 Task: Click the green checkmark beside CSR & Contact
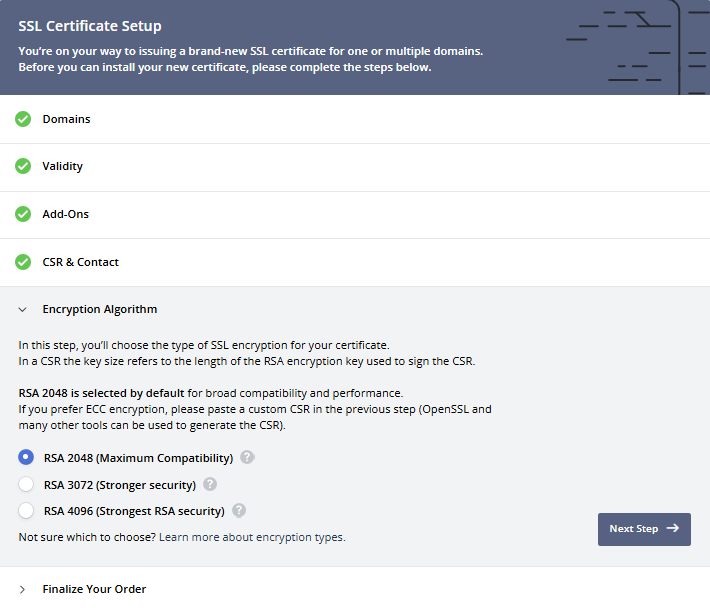(23, 262)
